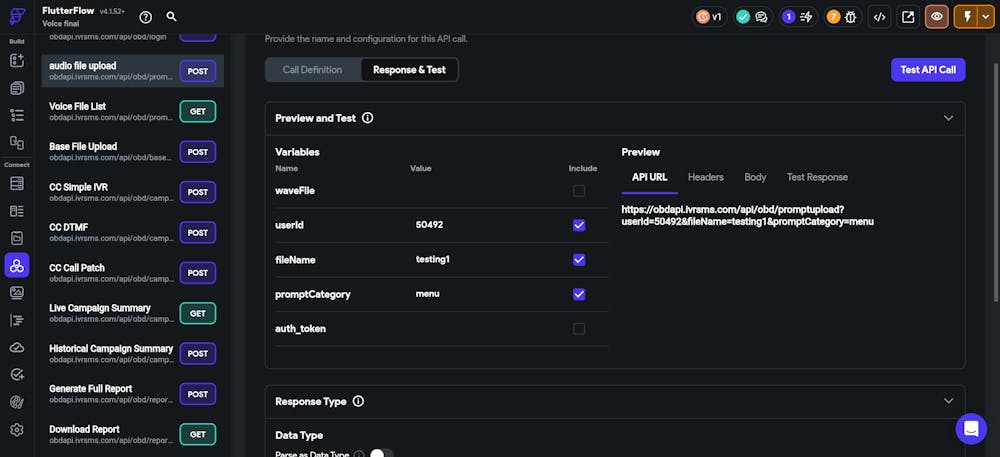
Task: Collapse the Preview and Test section
Action: (x=948, y=118)
